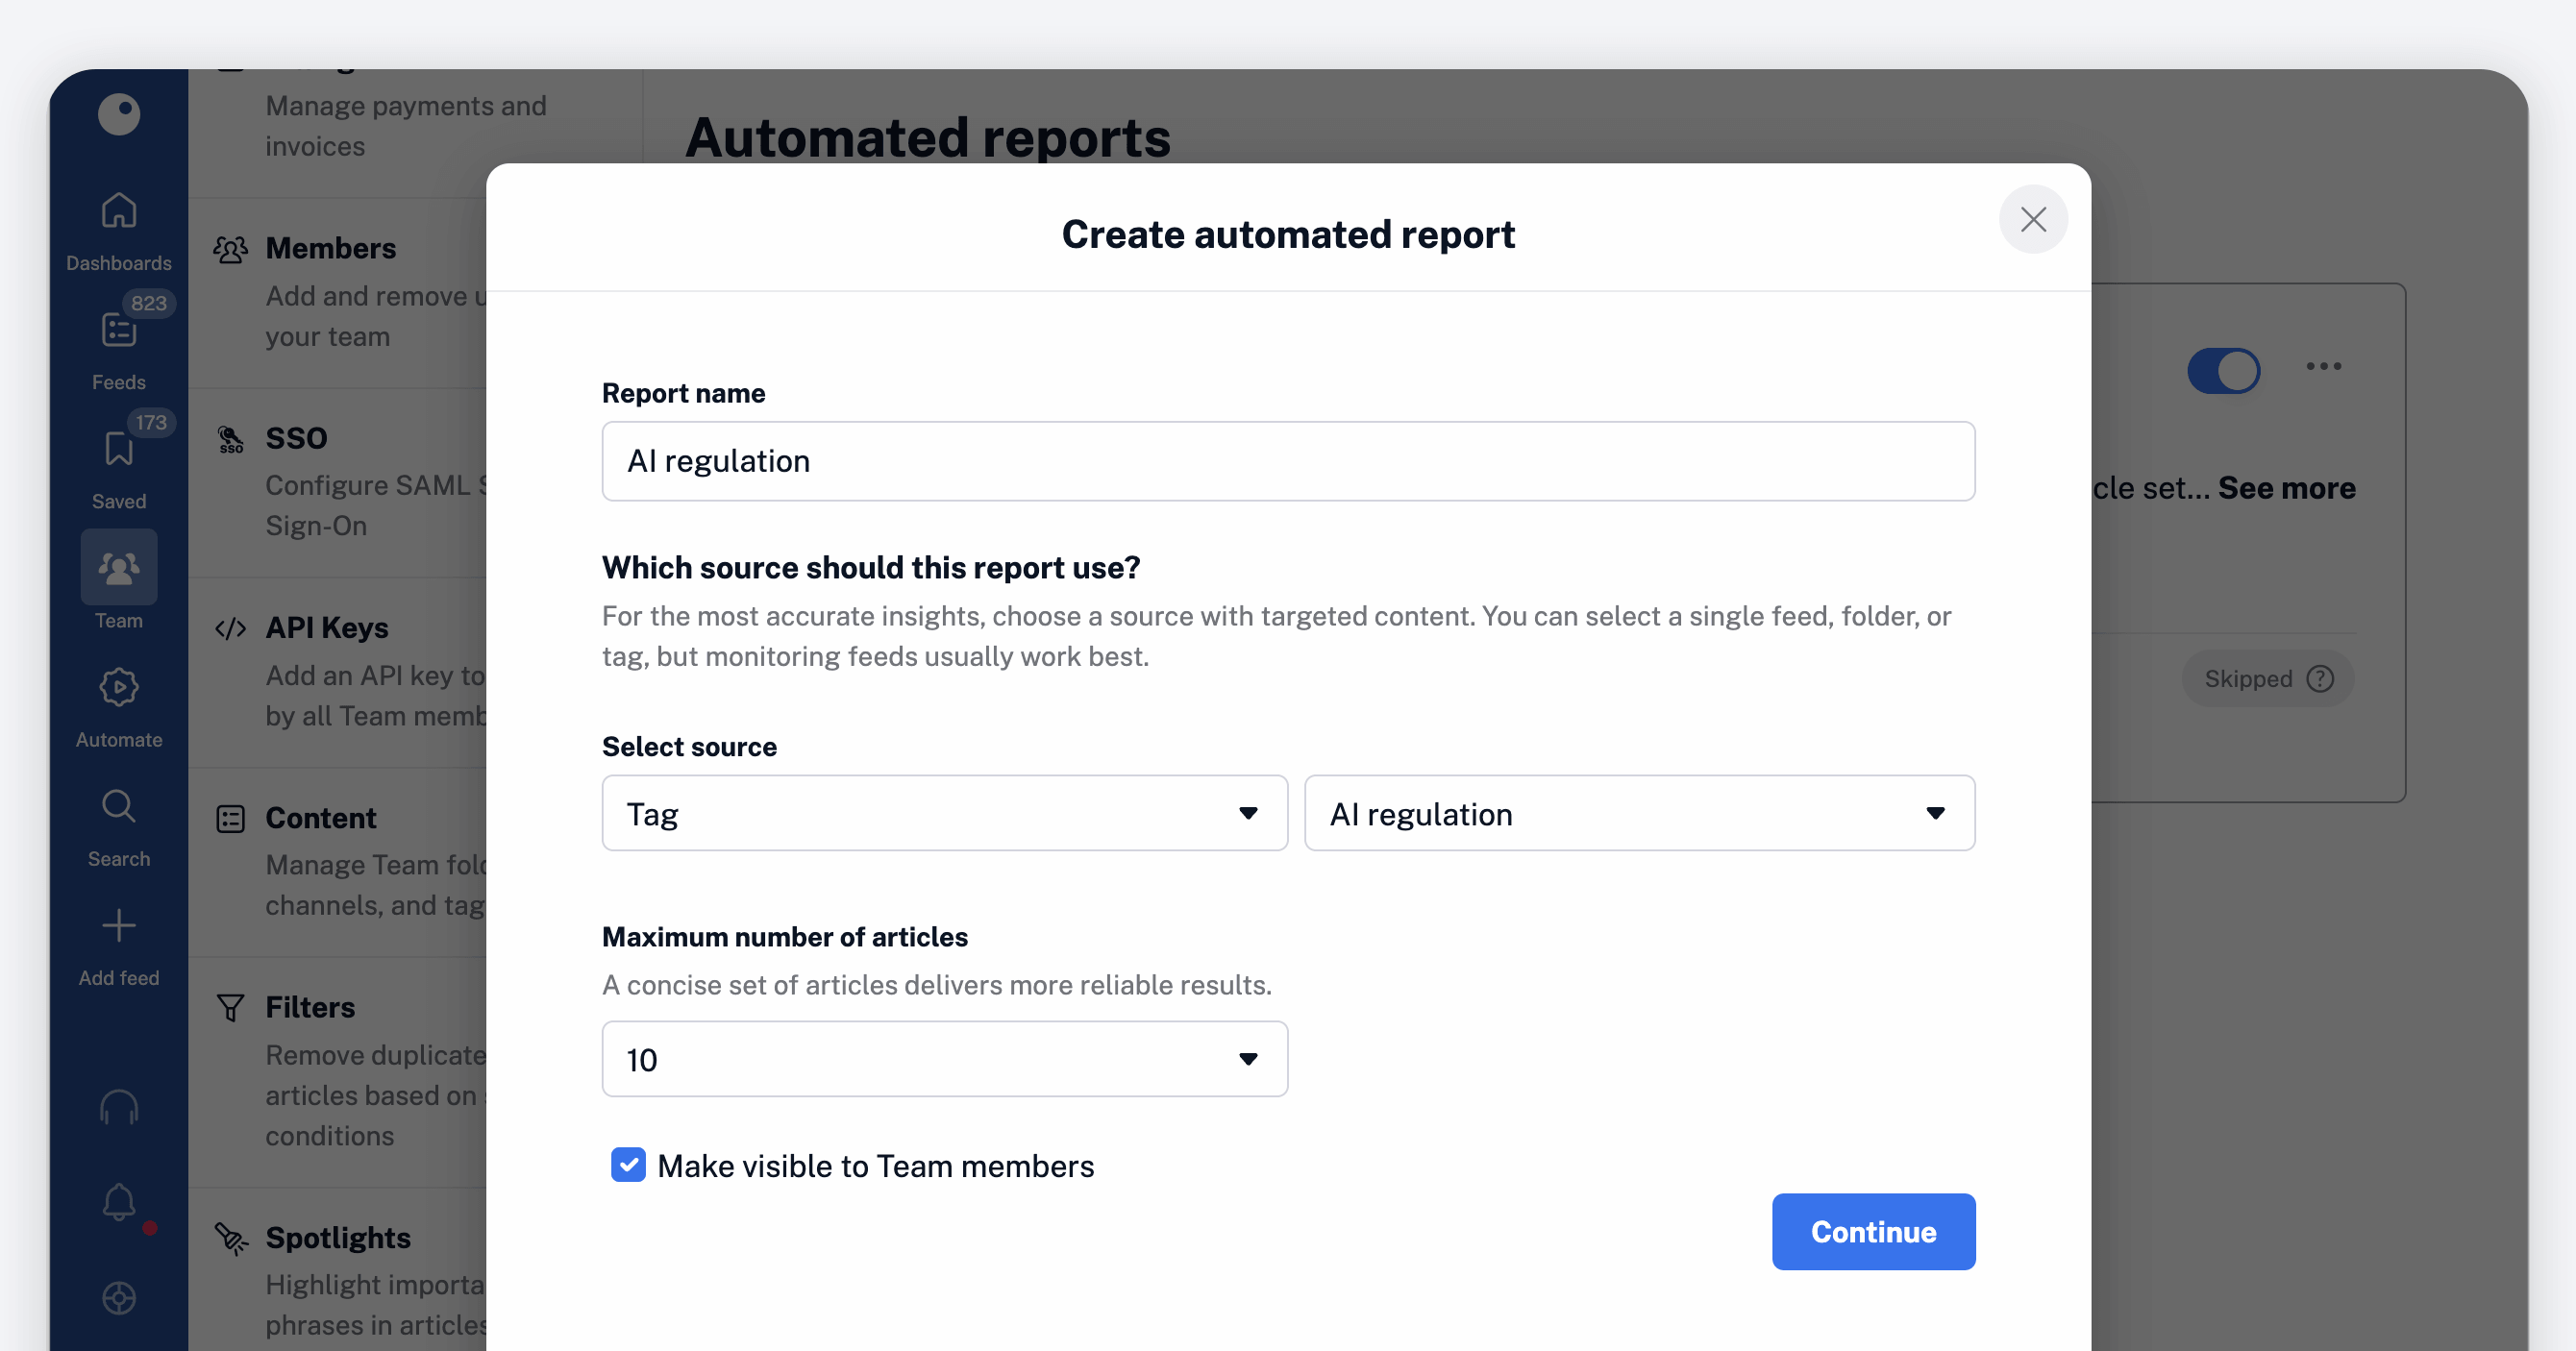2576x1351 pixels.
Task: Open Dashboards from the sidebar
Action: tap(118, 212)
